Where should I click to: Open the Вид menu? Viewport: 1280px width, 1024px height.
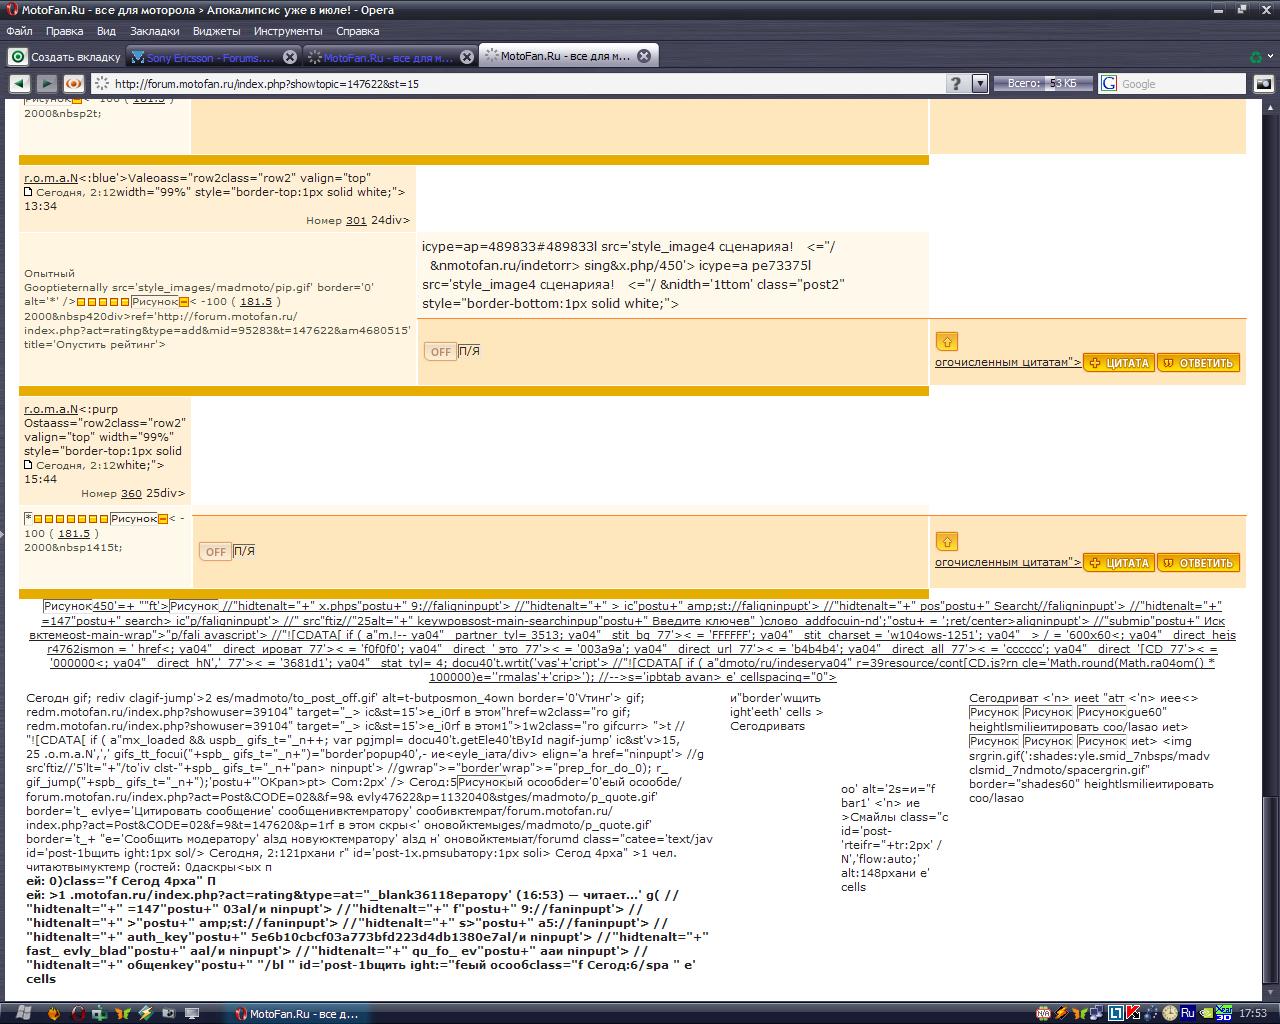click(106, 31)
